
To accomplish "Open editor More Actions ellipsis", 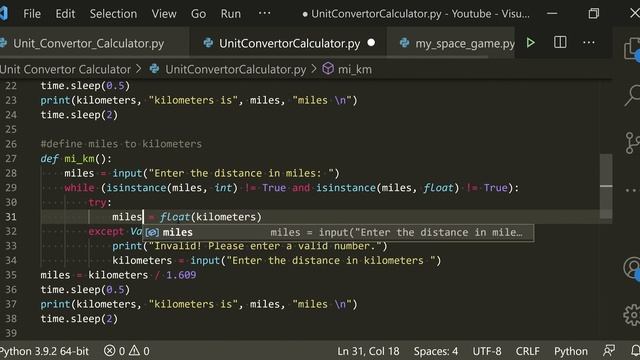I will 589,42.
